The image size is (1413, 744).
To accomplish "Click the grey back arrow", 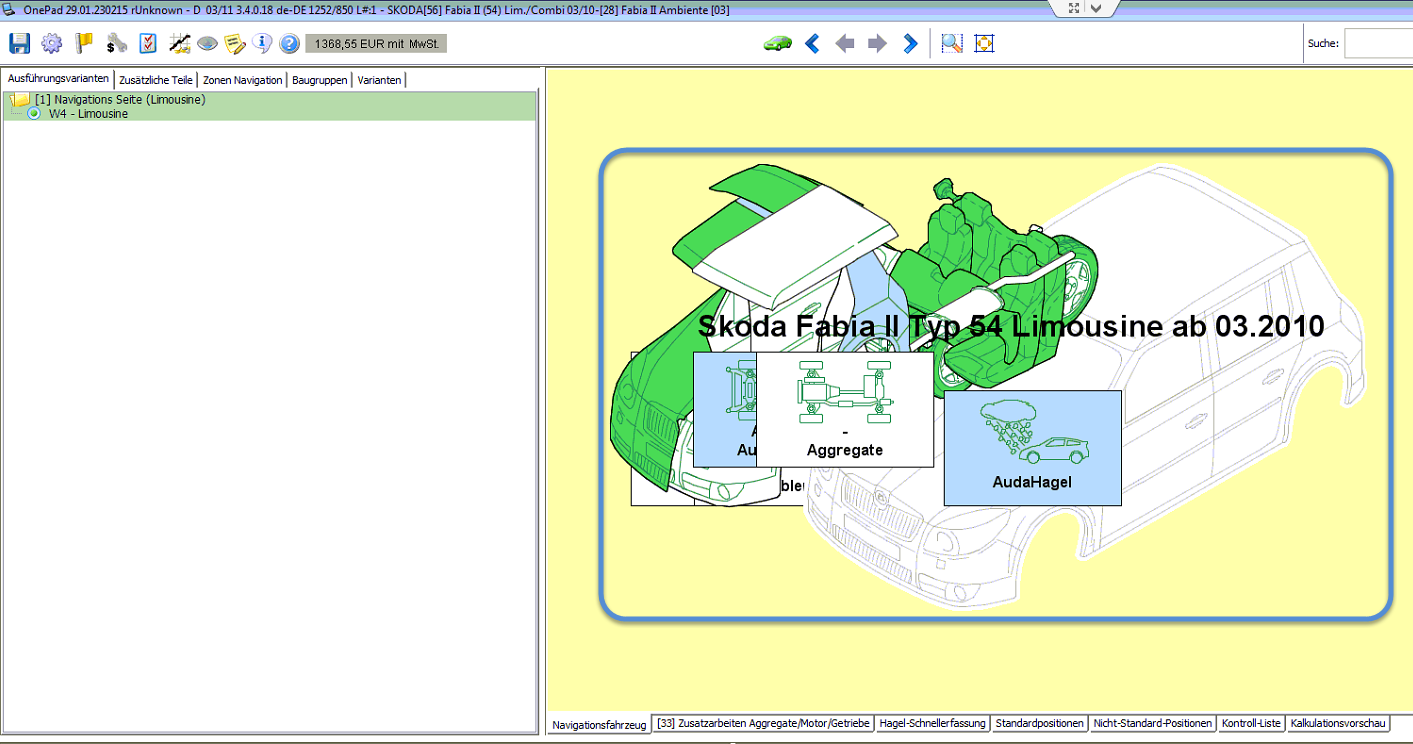I will tap(845, 43).
